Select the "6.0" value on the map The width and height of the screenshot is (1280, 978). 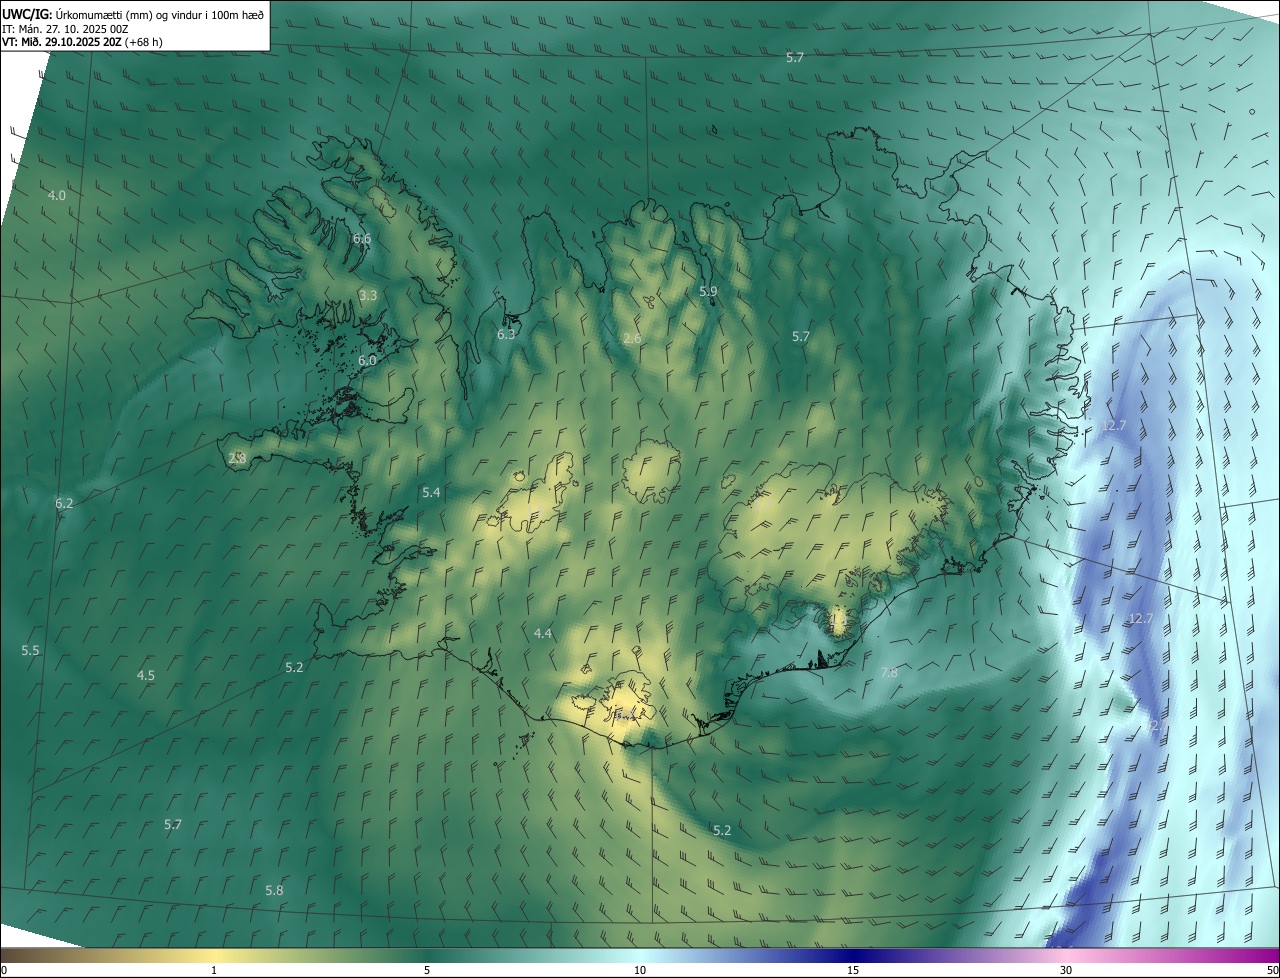click(x=367, y=360)
